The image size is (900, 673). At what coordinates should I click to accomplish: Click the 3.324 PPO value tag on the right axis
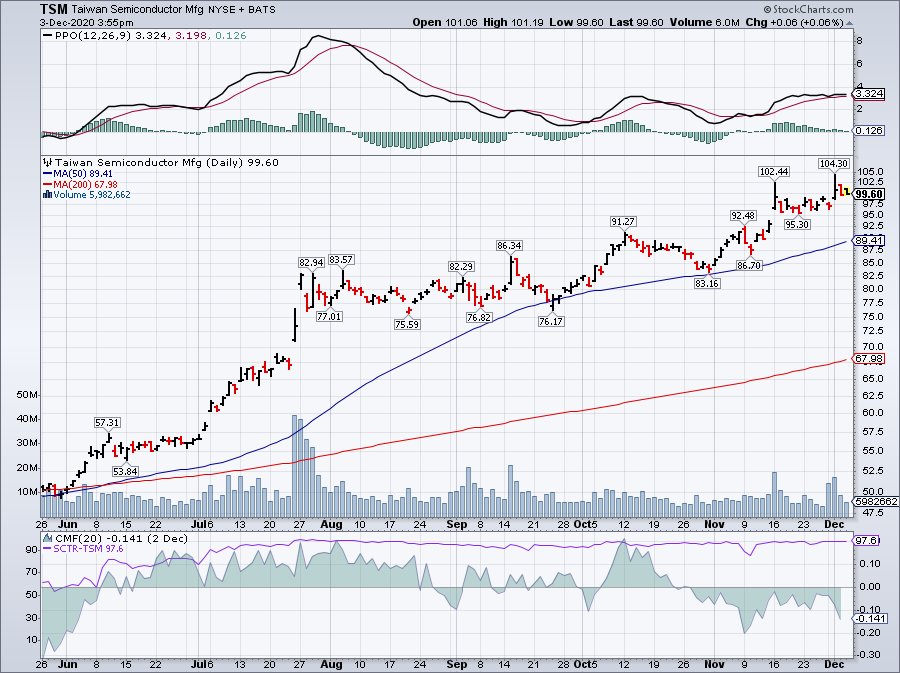click(869, 94)
